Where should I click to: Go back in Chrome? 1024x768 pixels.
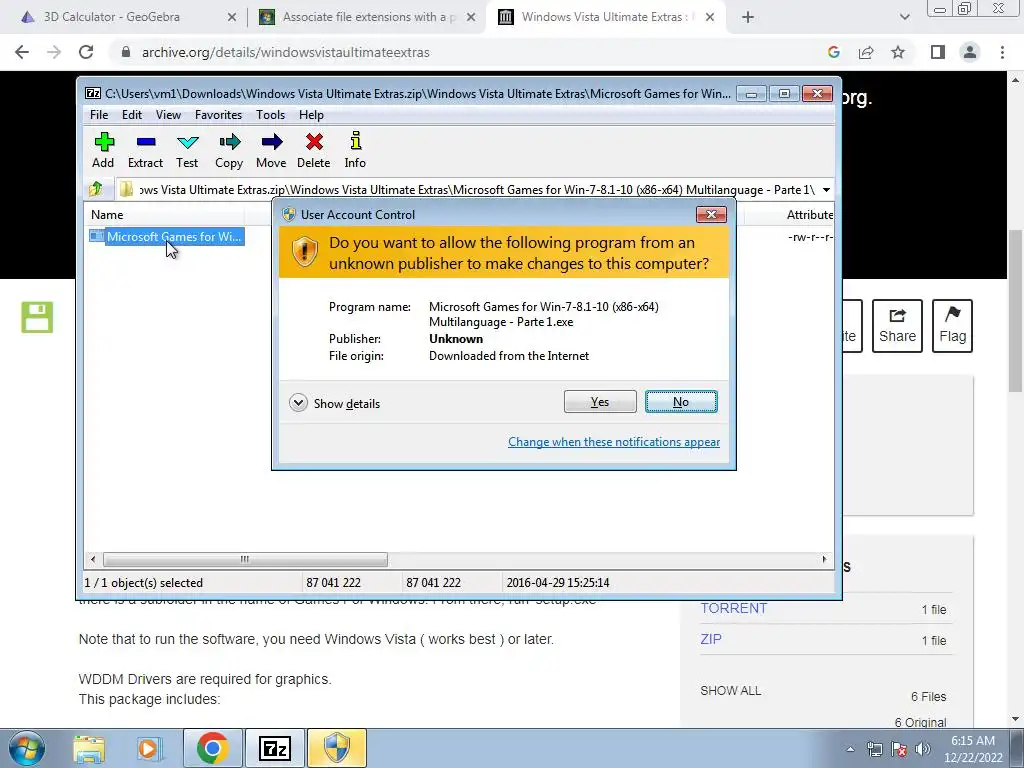pyautogui.click(x=22, y=52)
